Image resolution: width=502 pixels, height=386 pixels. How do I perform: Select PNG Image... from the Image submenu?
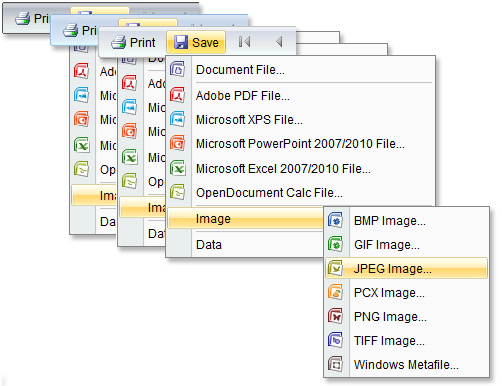pos(406,317)
